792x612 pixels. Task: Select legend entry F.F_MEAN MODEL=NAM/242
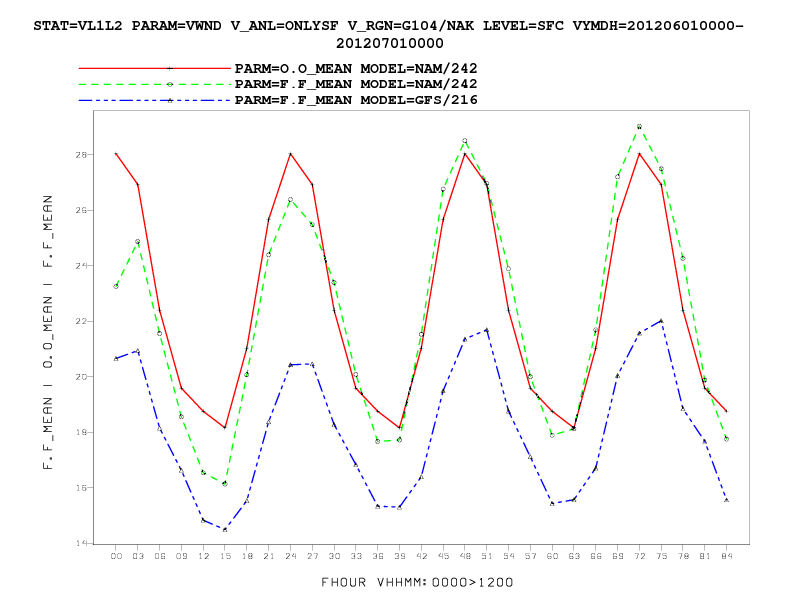(x=356, y=84)
